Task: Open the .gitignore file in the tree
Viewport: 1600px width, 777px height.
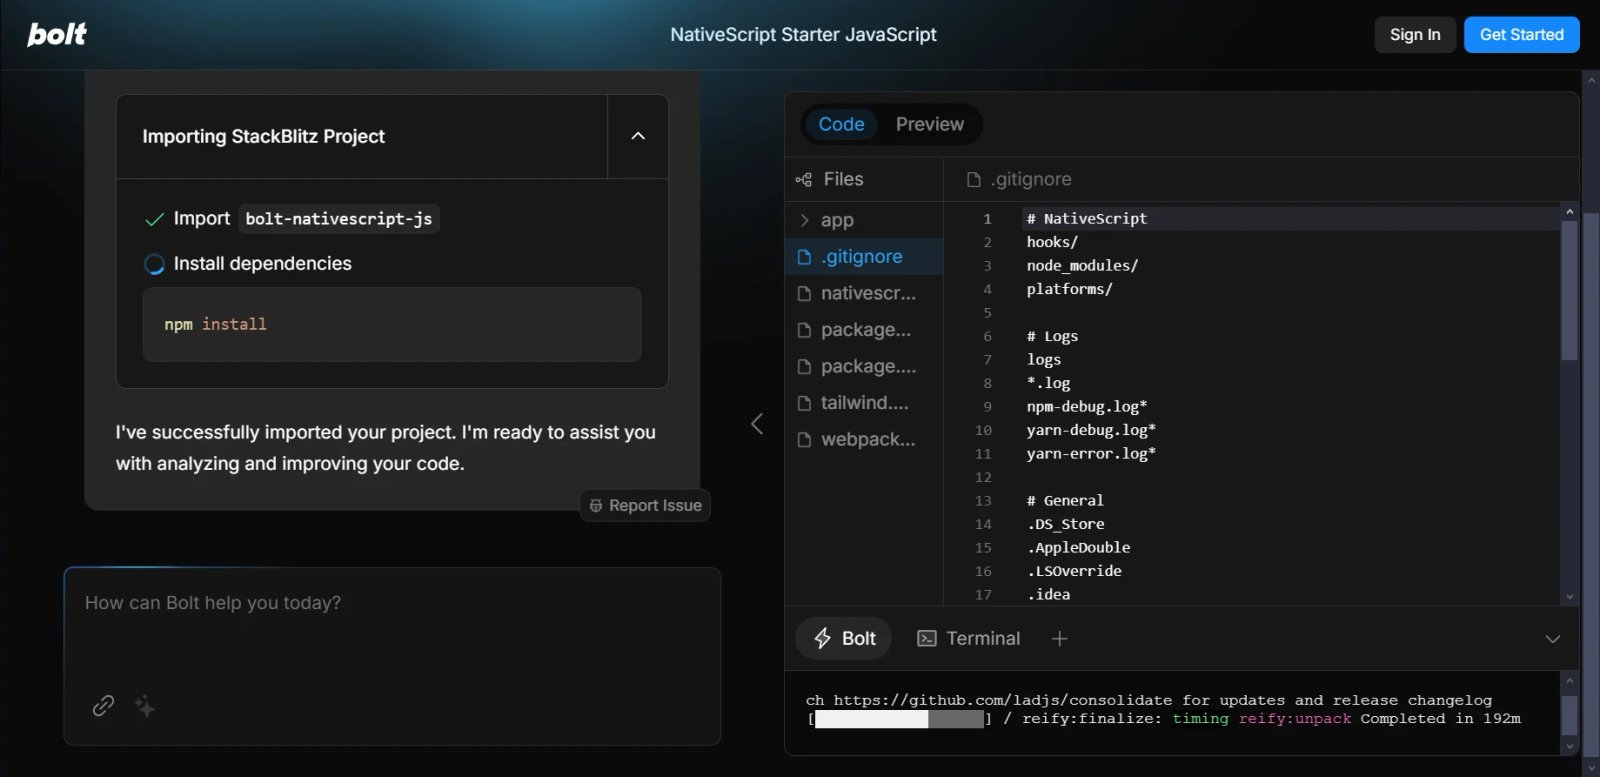Action: tap(864, 257)
